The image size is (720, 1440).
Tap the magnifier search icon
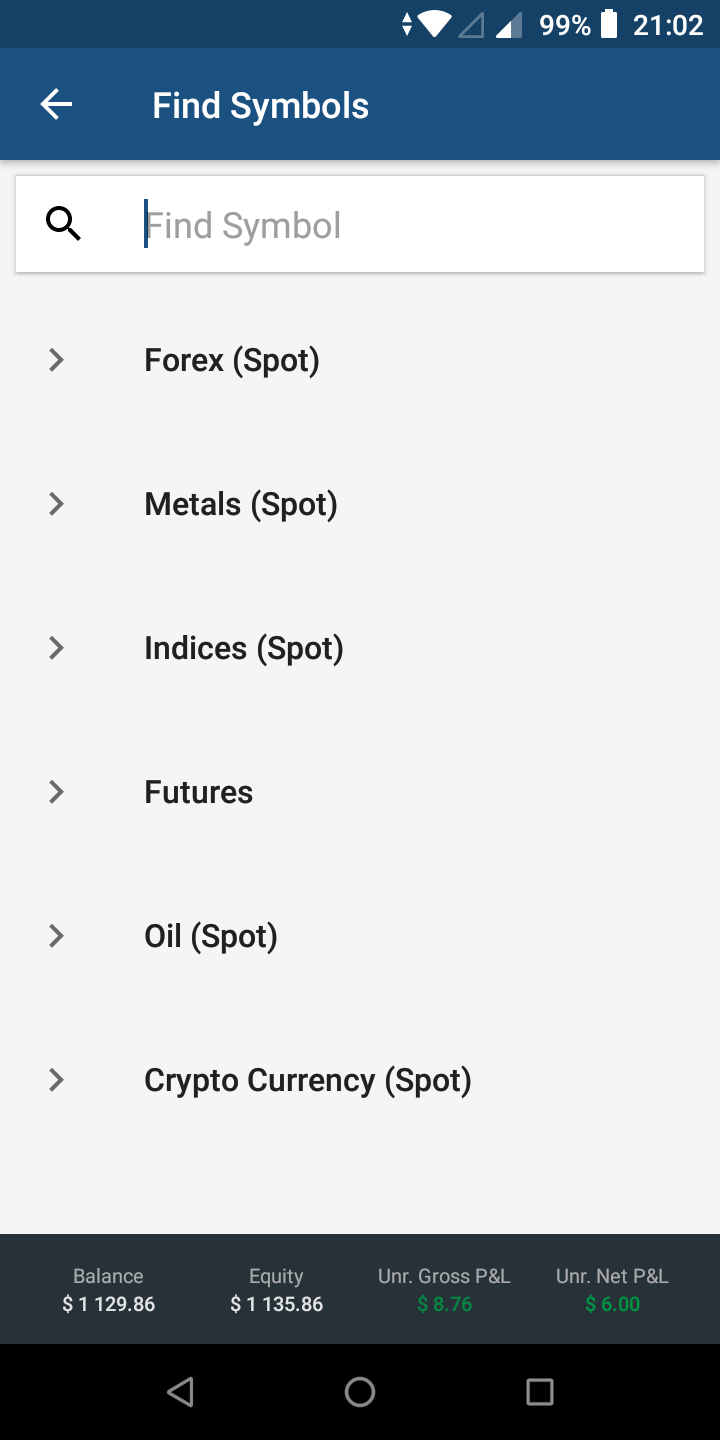click(64, 224)
